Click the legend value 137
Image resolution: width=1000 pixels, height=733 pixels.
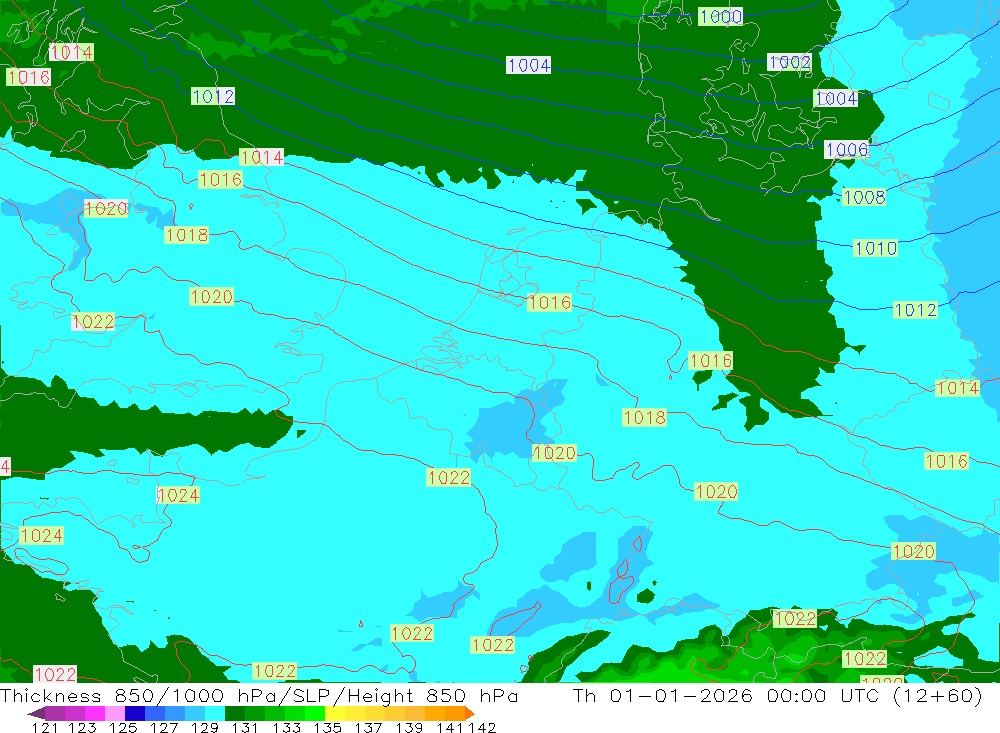pyautogui.click(x=368, y=727)
